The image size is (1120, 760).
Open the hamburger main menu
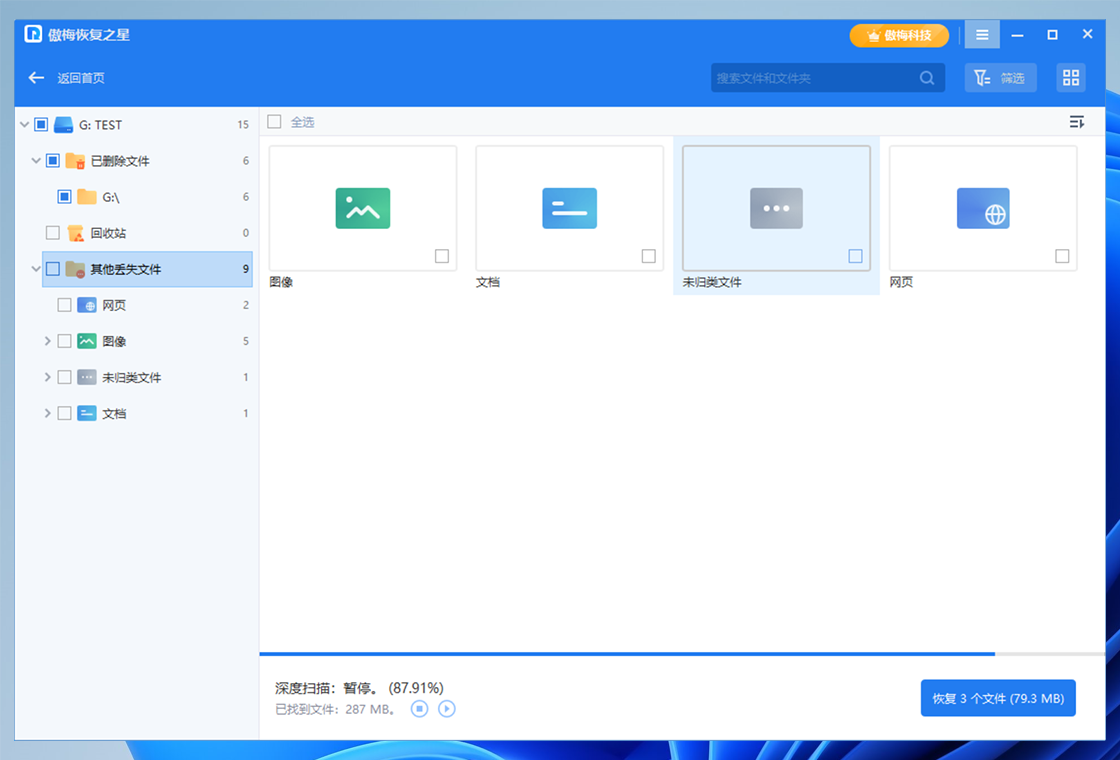(982, 35)
